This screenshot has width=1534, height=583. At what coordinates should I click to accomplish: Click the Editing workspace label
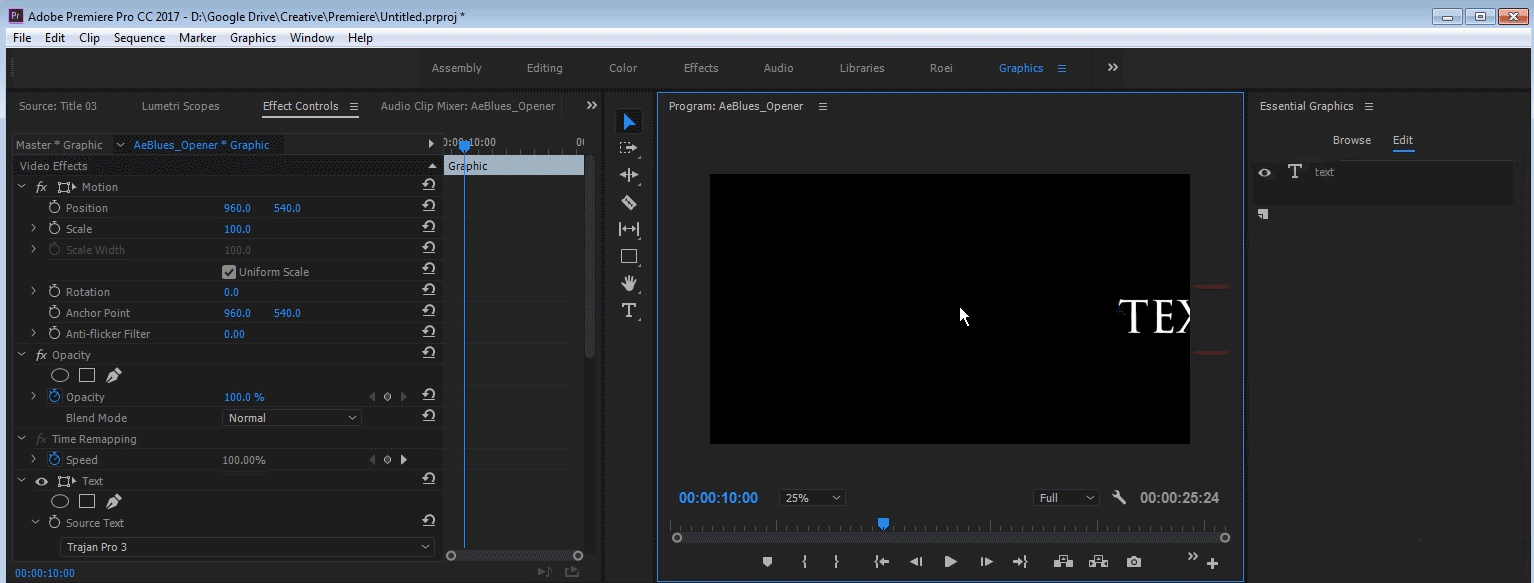(x=544, y=67)
